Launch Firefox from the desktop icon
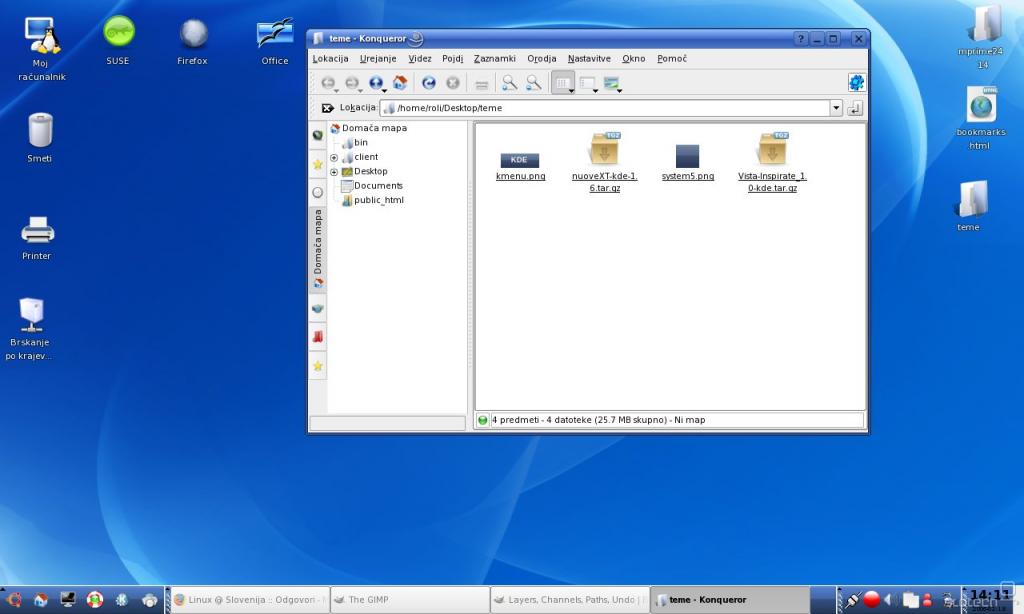 click(x=193, y=42)
